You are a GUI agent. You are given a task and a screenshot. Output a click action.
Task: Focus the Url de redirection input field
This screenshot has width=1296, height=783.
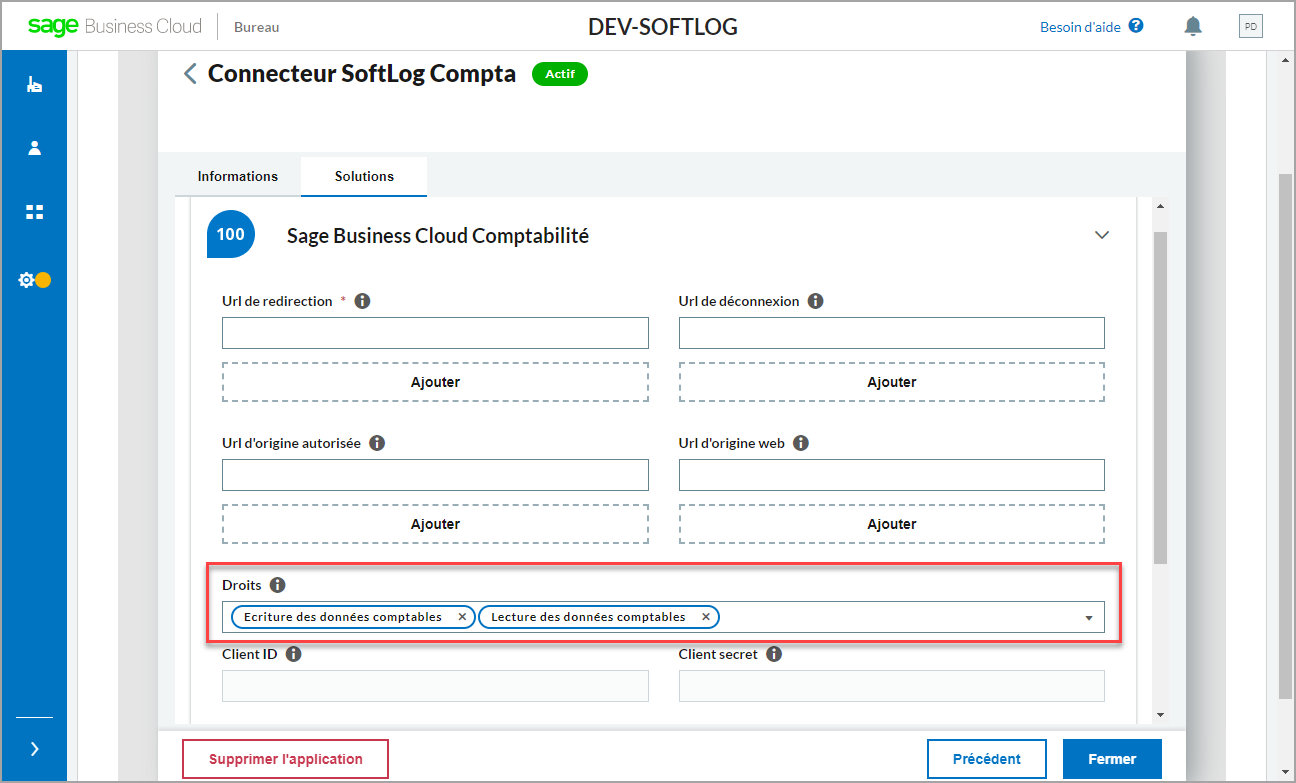435,333
